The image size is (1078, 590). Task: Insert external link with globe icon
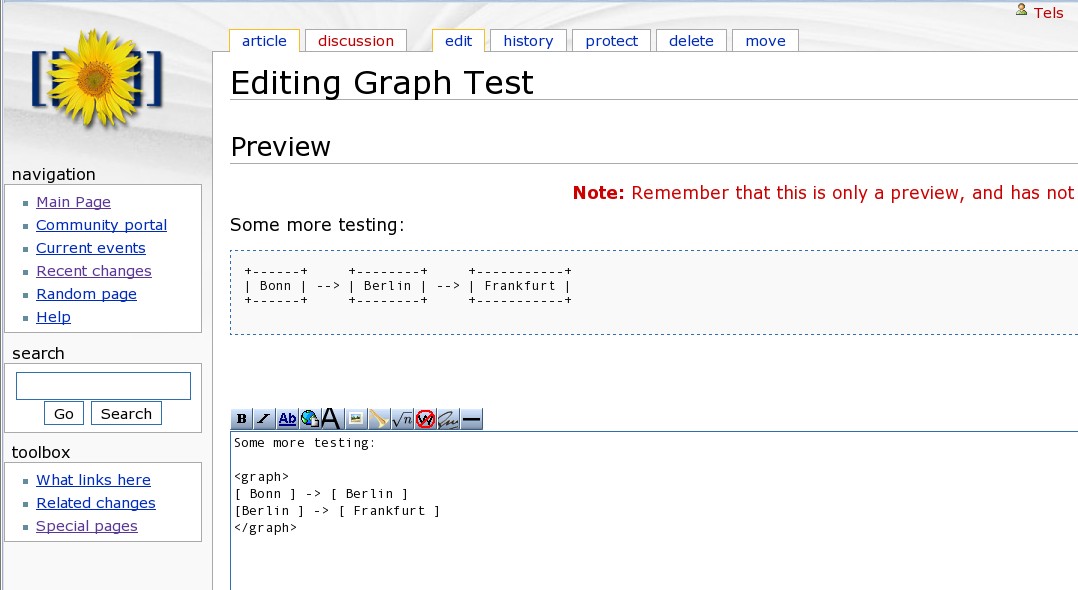(x=309, y=419)
